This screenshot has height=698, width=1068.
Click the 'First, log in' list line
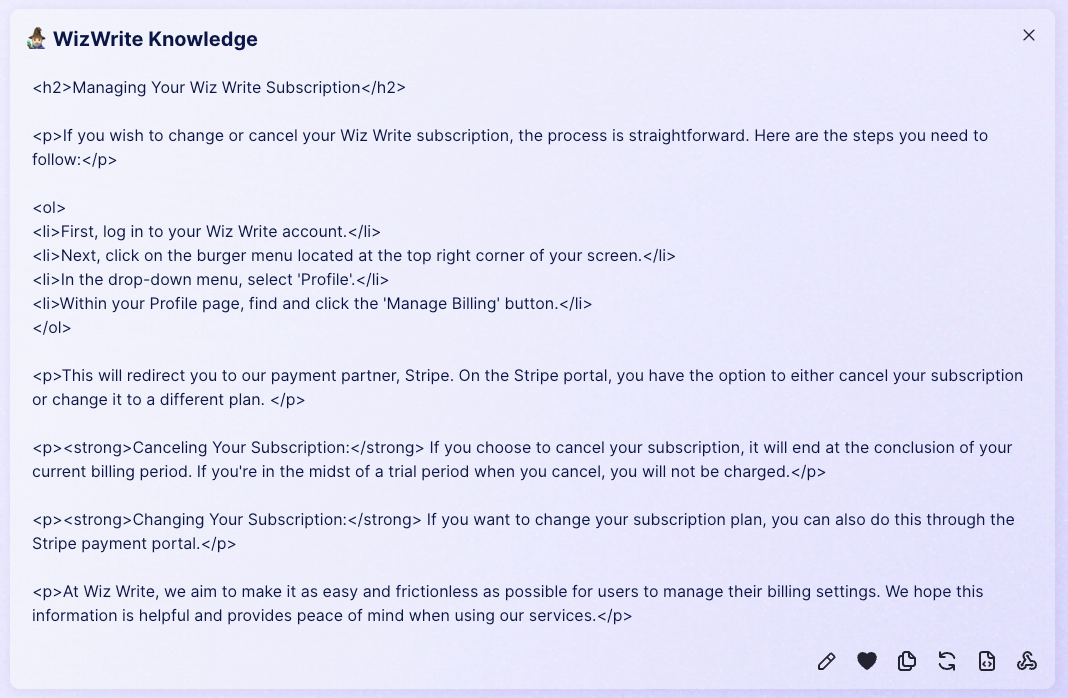click(x=206, y=232)
